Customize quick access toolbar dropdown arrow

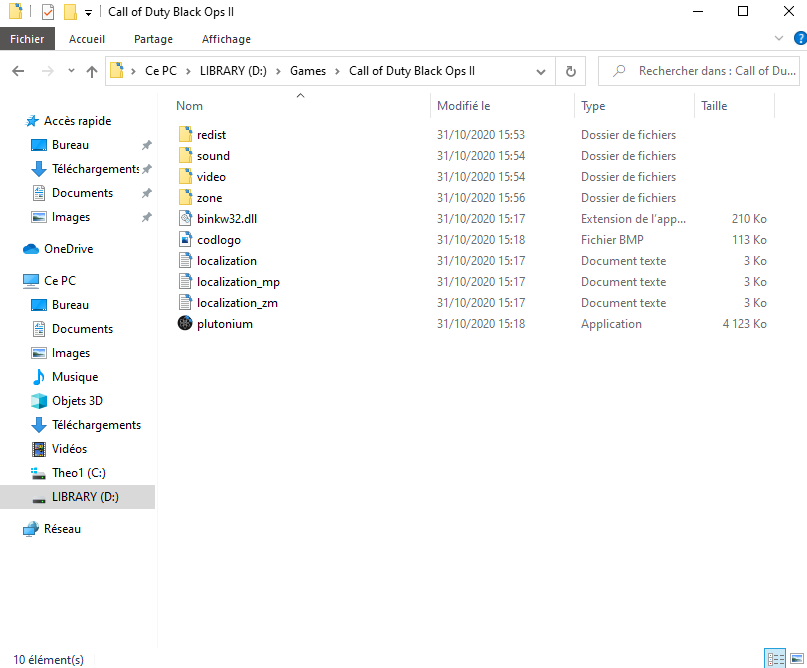coord(89,12)
